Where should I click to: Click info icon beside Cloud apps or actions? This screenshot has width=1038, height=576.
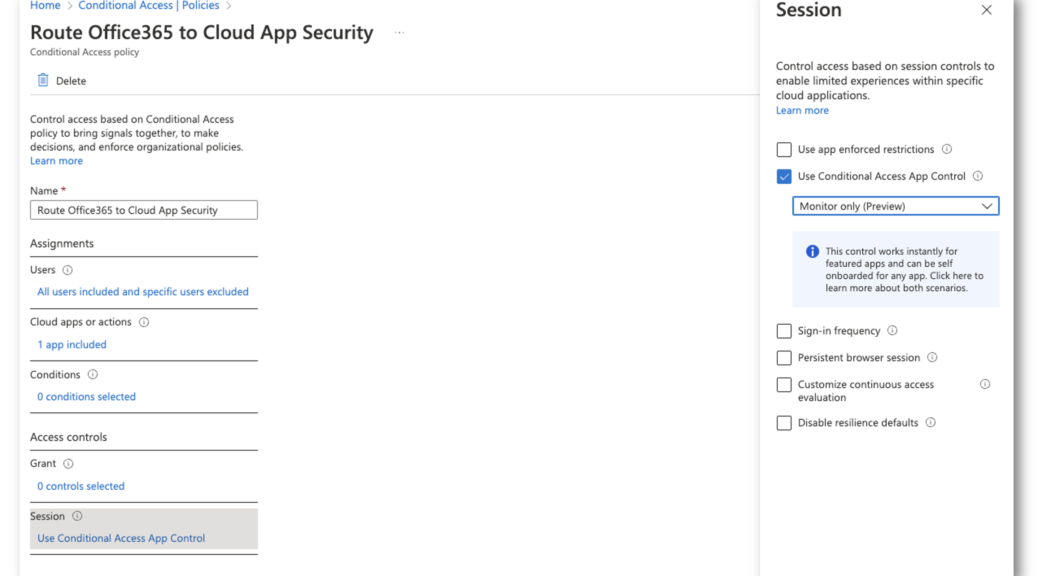pos(144,322)
